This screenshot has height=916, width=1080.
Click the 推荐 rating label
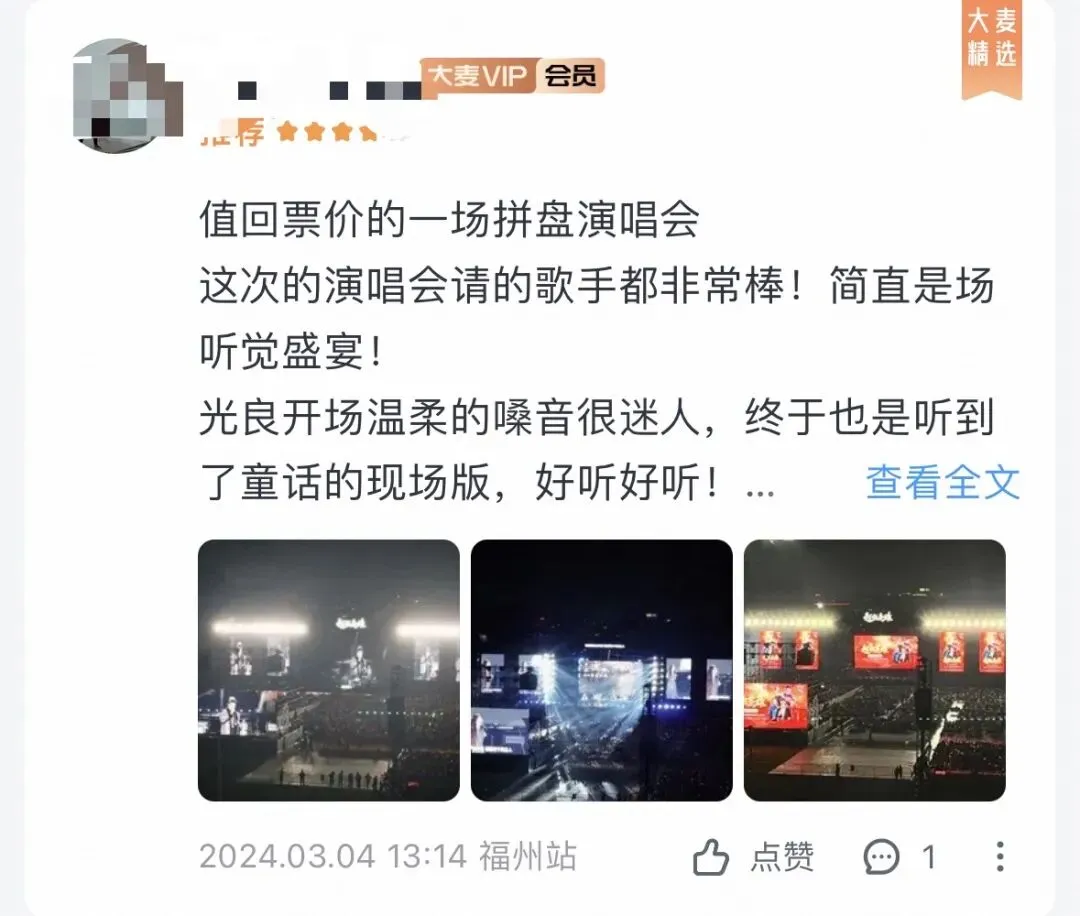(x=233, y=131)
